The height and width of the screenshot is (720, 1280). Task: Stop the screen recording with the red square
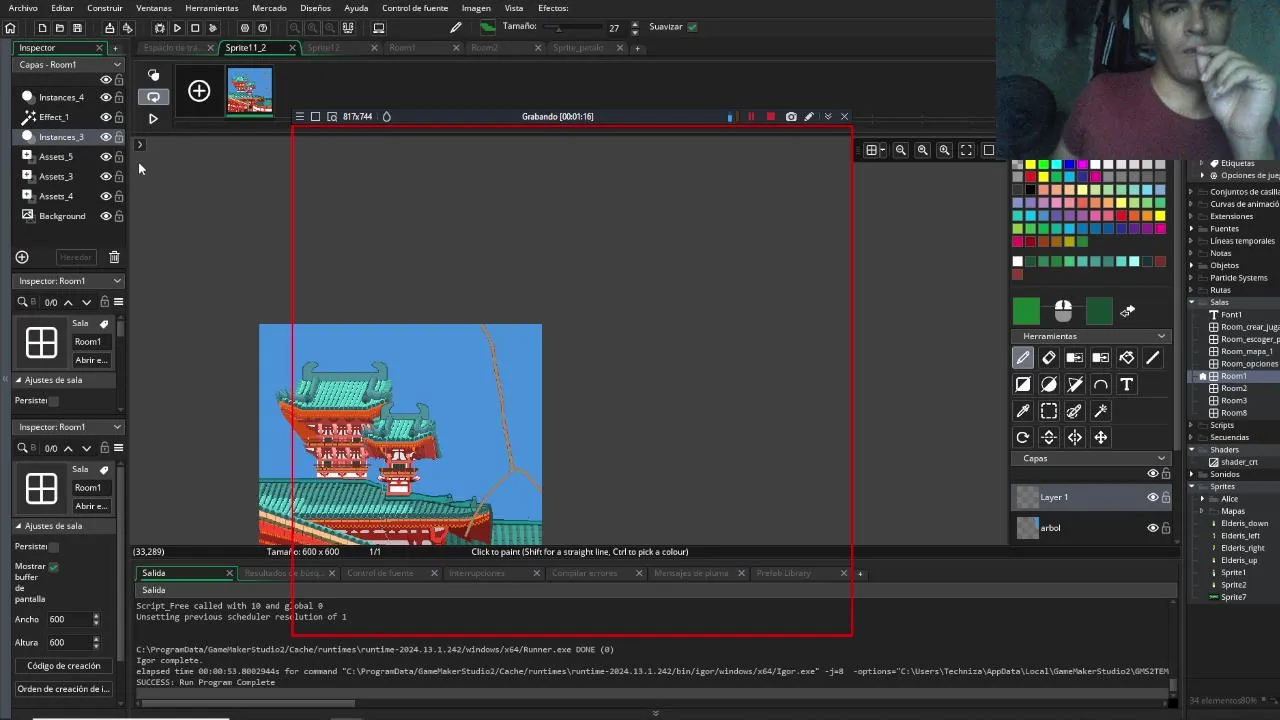[x=771, y=117]
